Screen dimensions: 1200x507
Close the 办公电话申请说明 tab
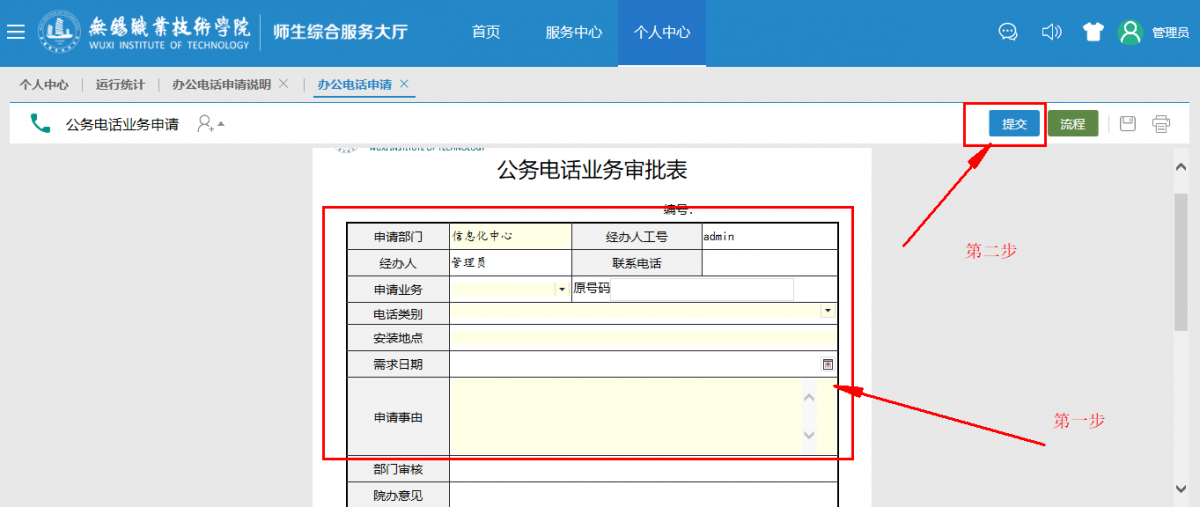(x=284, y=84)
